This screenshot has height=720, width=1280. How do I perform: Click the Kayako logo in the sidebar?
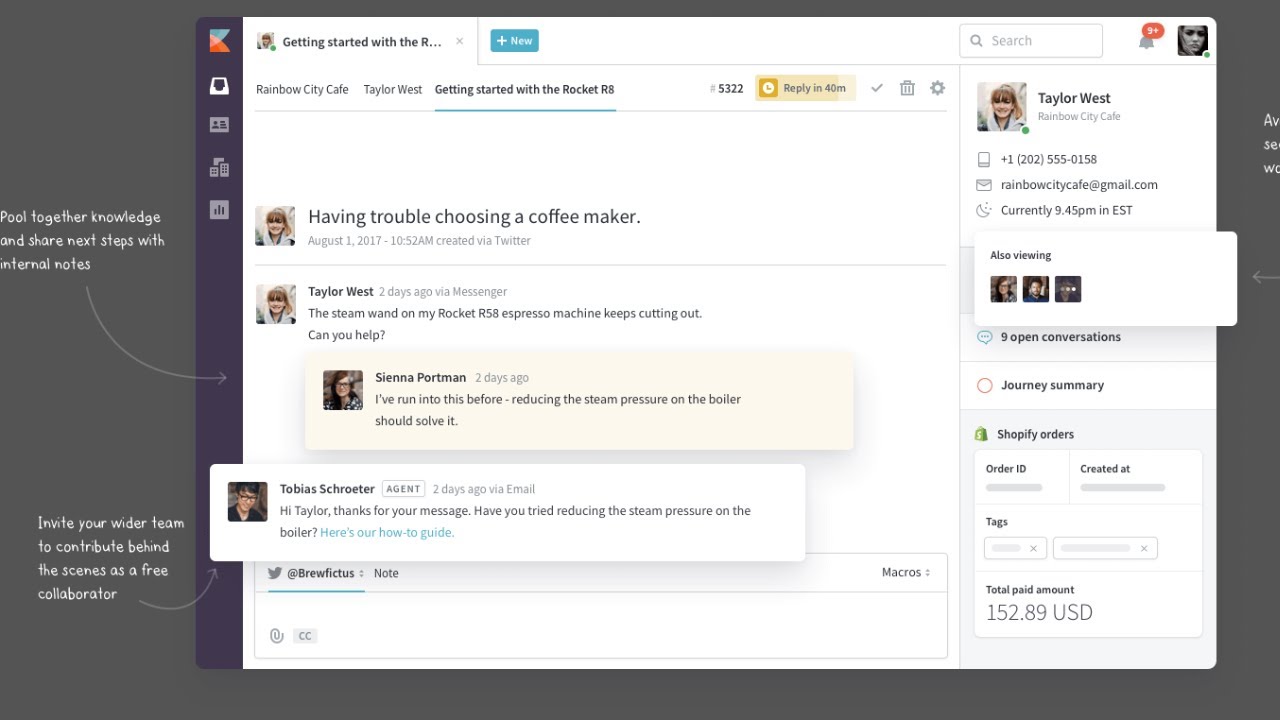219,41
